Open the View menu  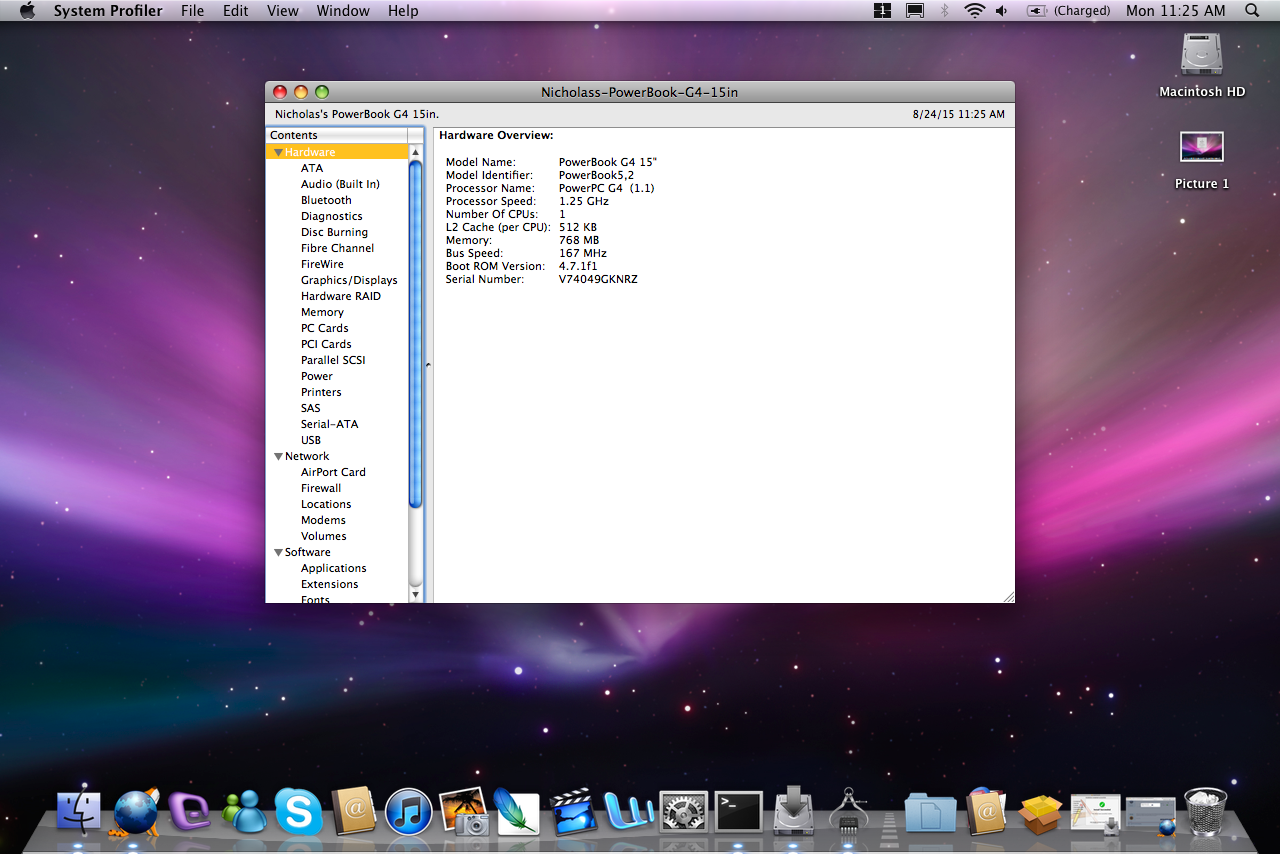[283, 11]
